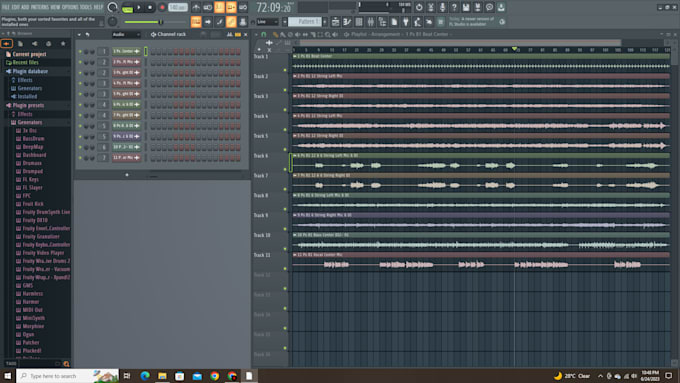Open the Mixer view icon
The image size is (680, 383).
click(x=370, y=22)
